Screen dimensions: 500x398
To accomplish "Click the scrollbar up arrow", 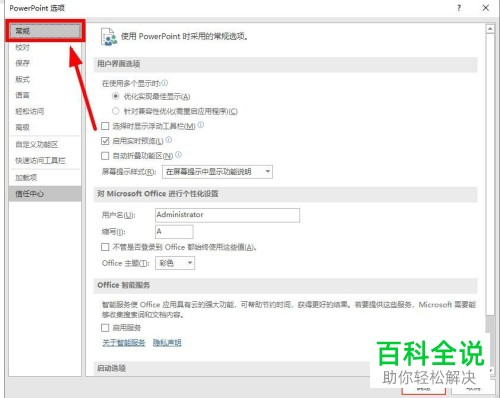I will [490, 29].
